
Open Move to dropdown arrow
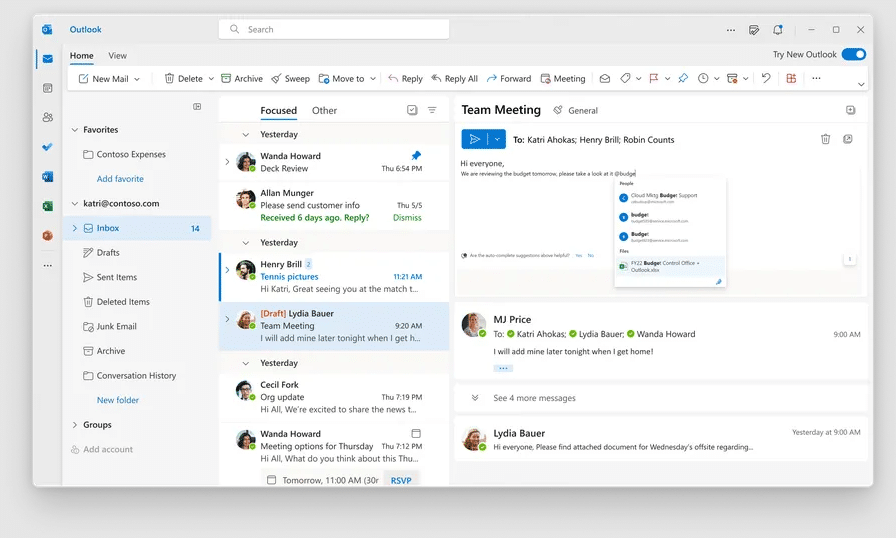coord(373,79)
